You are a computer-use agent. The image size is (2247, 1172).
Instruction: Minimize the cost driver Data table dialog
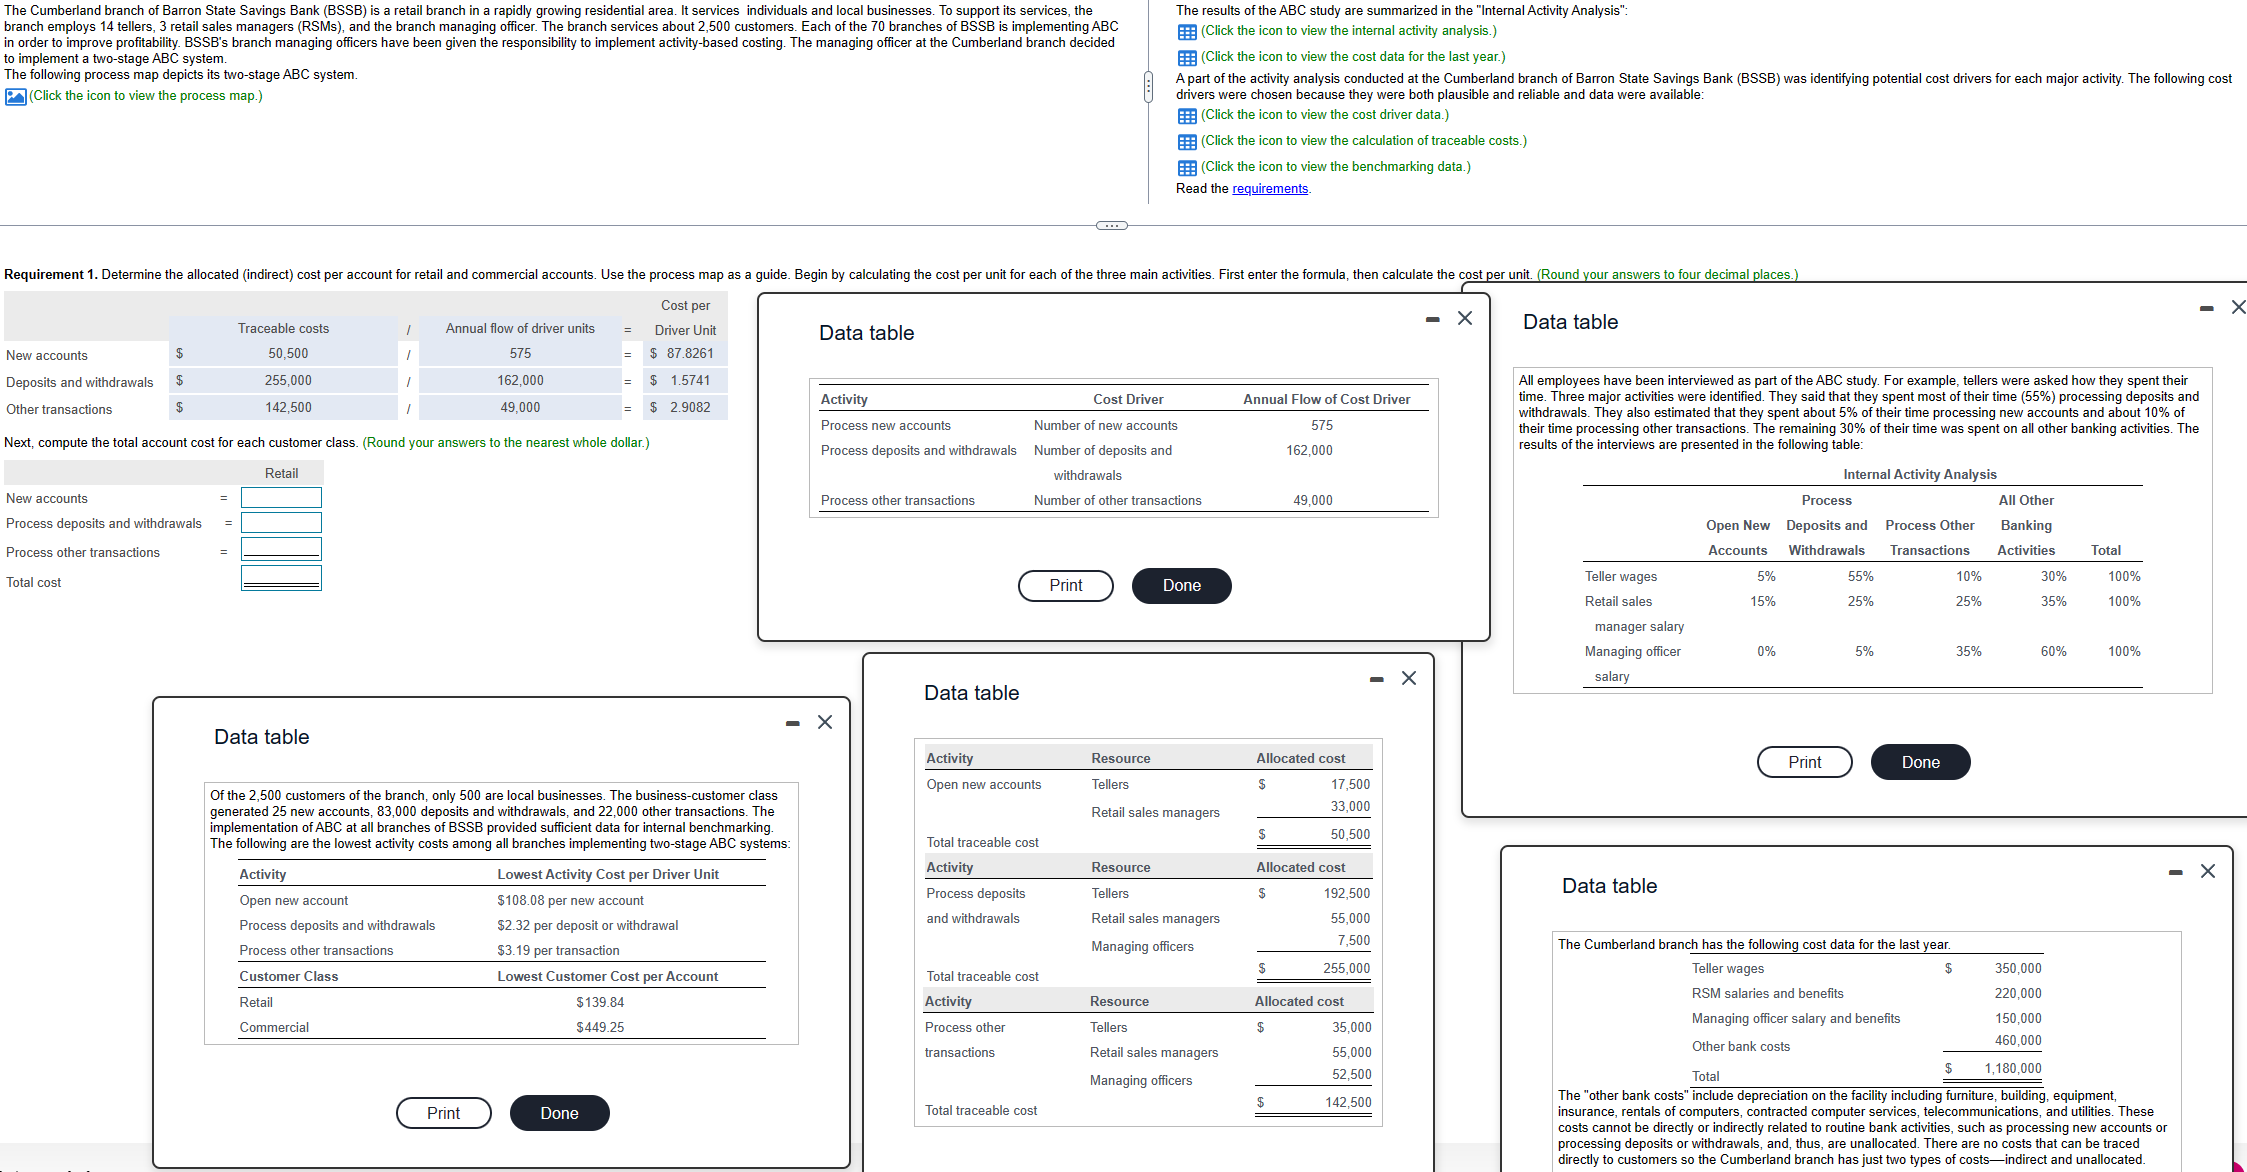(1432, 319)
